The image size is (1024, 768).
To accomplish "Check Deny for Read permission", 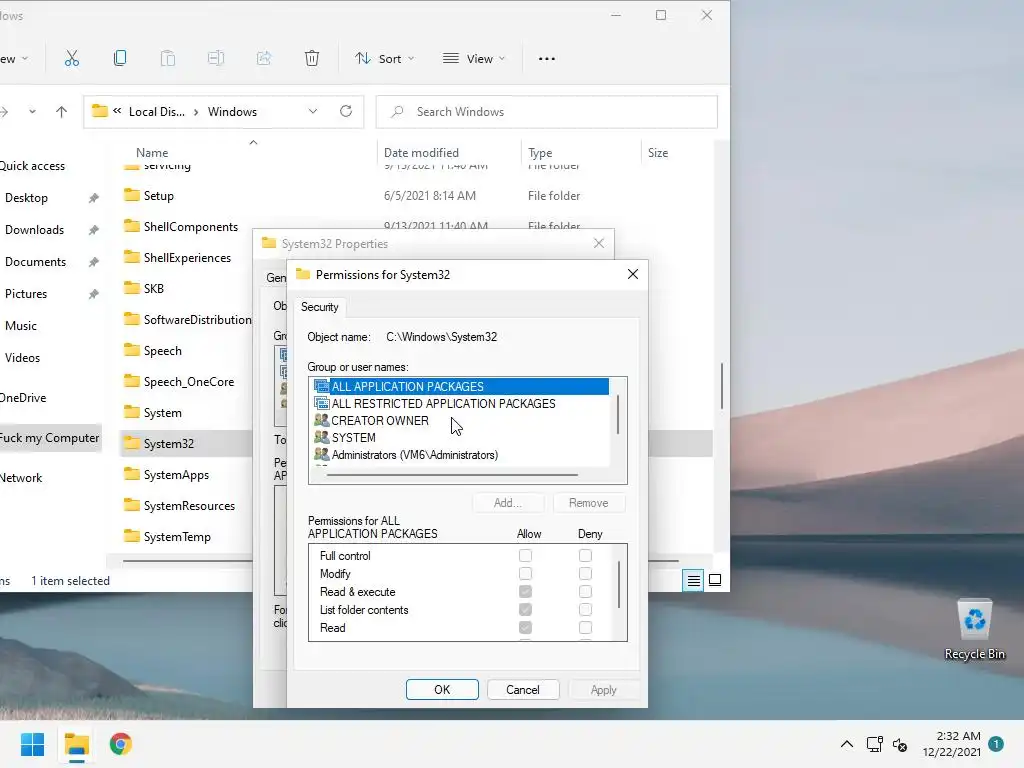I will click(585, 628).
